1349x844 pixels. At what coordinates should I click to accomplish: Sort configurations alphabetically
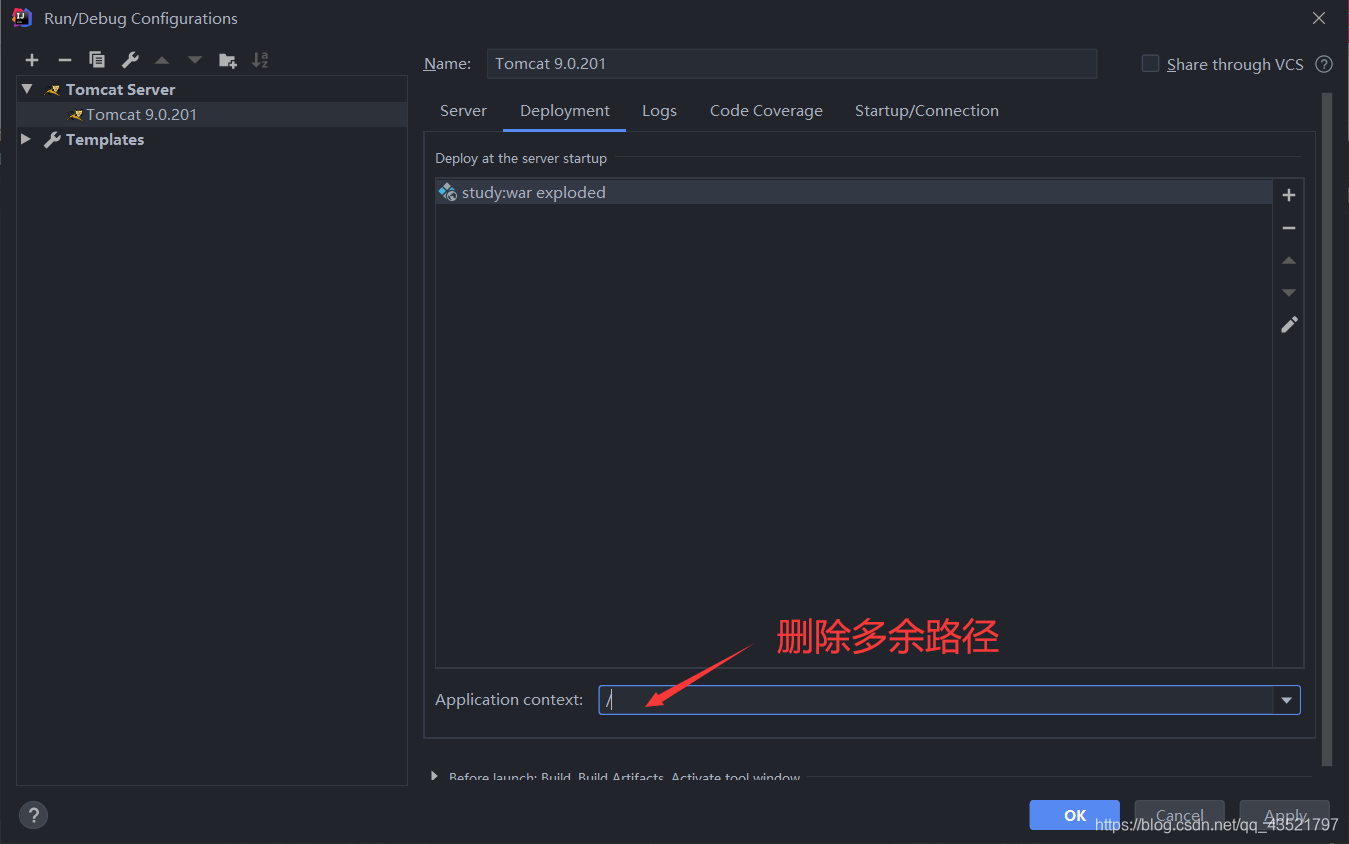click(260, 60)
